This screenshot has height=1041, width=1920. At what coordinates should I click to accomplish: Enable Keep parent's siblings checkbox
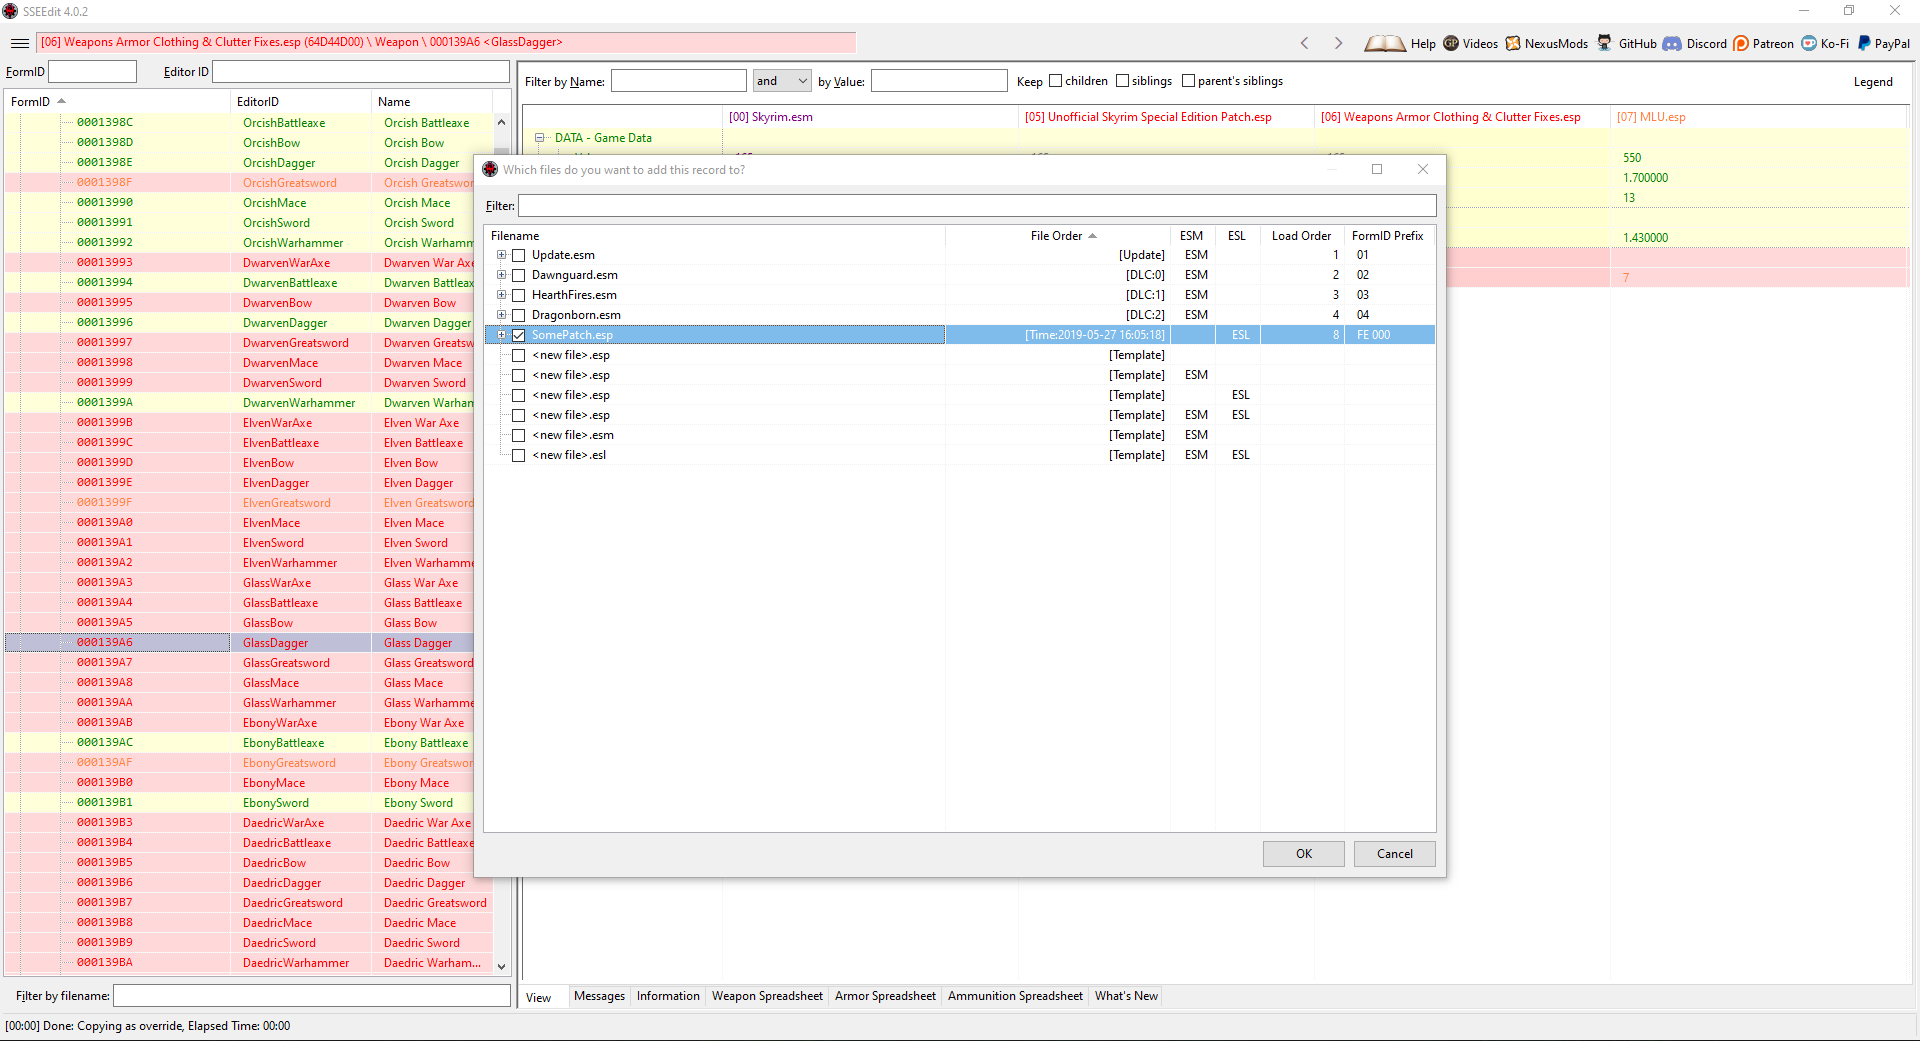pos(1188,81)
